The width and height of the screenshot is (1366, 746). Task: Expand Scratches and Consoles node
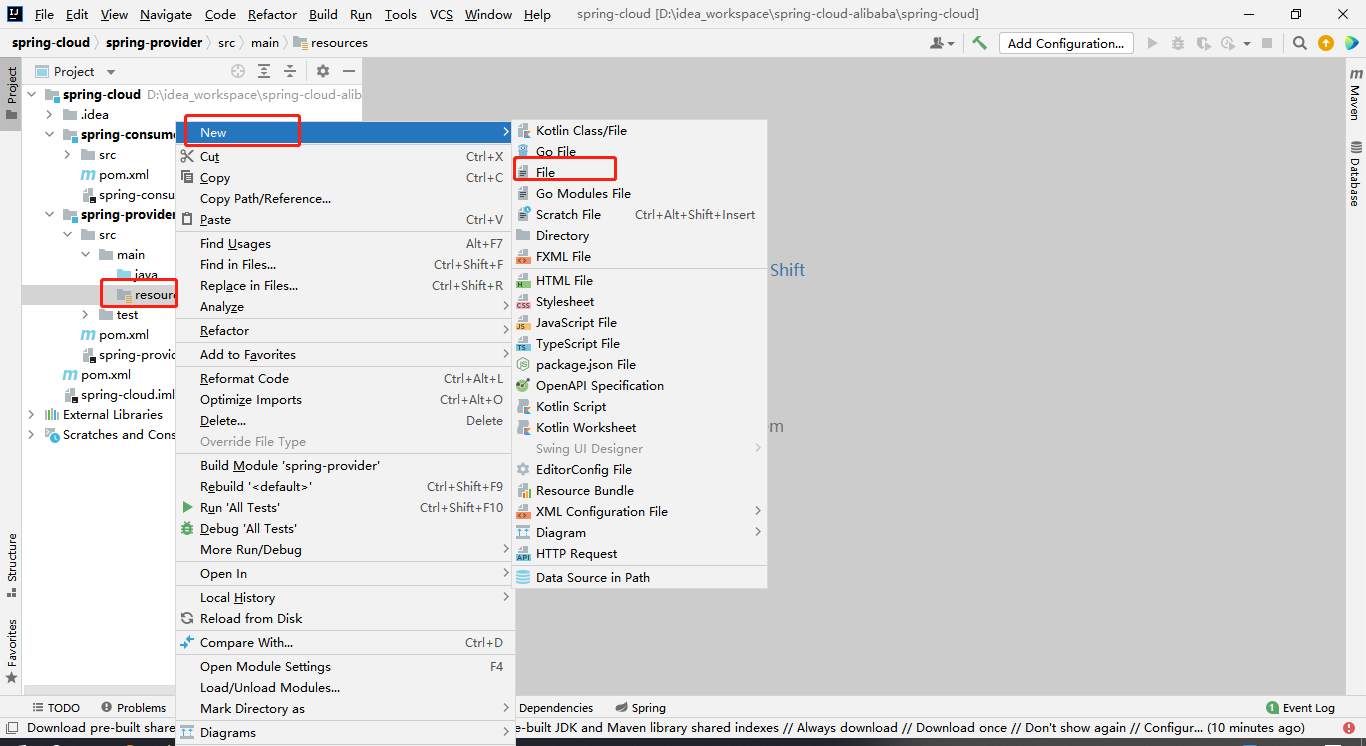point(31,434)
